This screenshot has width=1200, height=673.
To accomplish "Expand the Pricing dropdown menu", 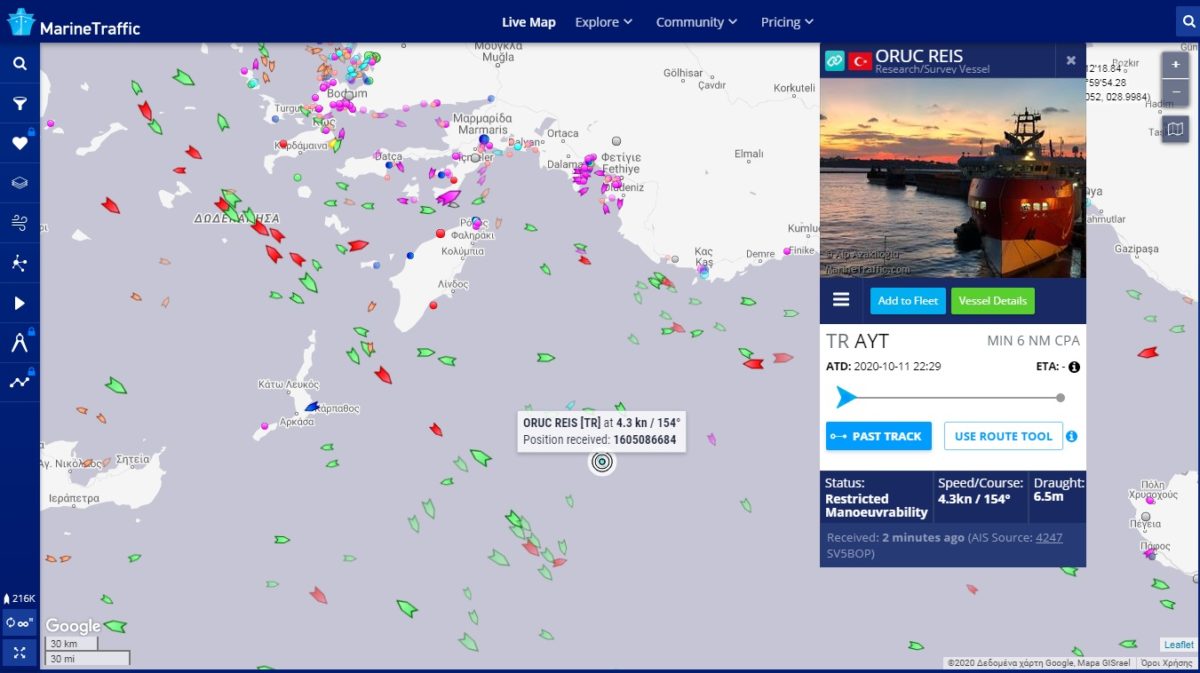I will (787, 22).
